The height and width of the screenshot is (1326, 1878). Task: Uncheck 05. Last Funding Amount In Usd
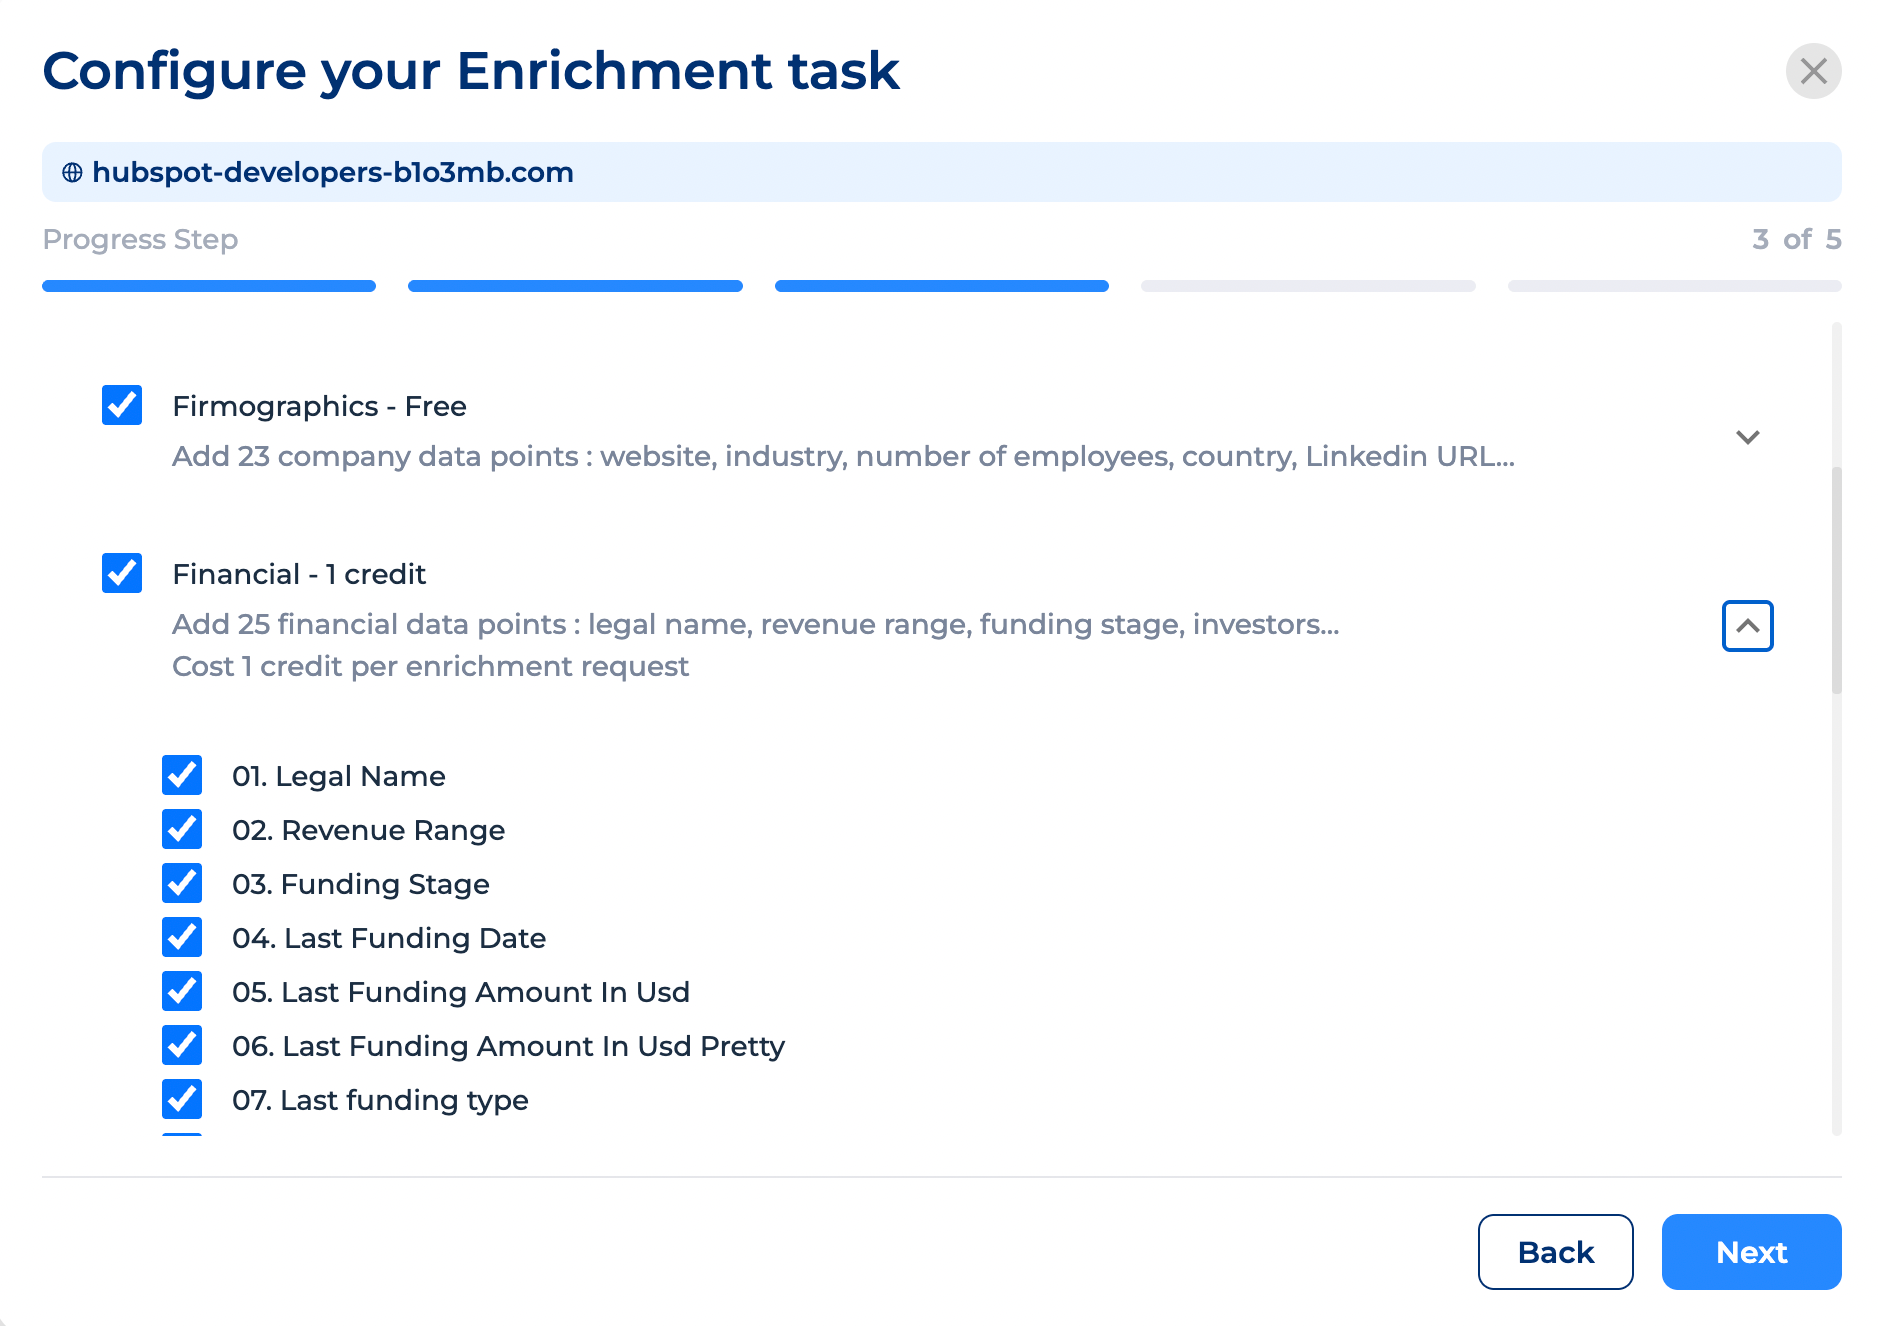[181, 991]
